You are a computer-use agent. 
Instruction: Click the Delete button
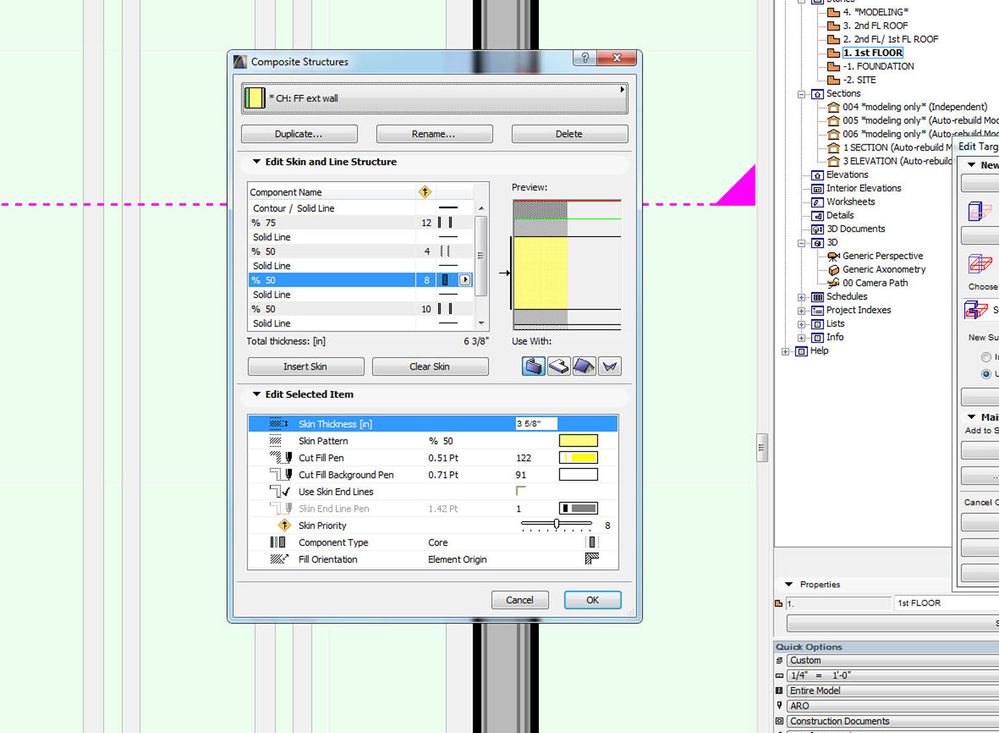569,134
